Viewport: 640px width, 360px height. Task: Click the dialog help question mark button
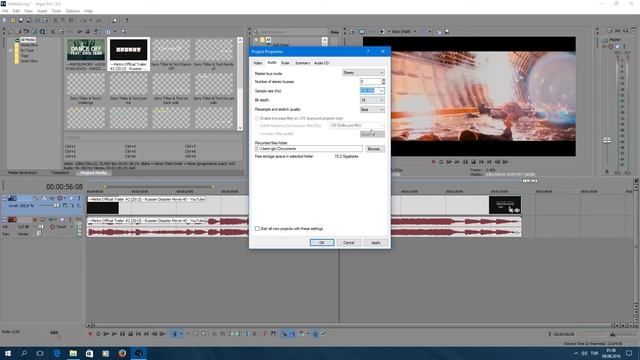(368, 51)
